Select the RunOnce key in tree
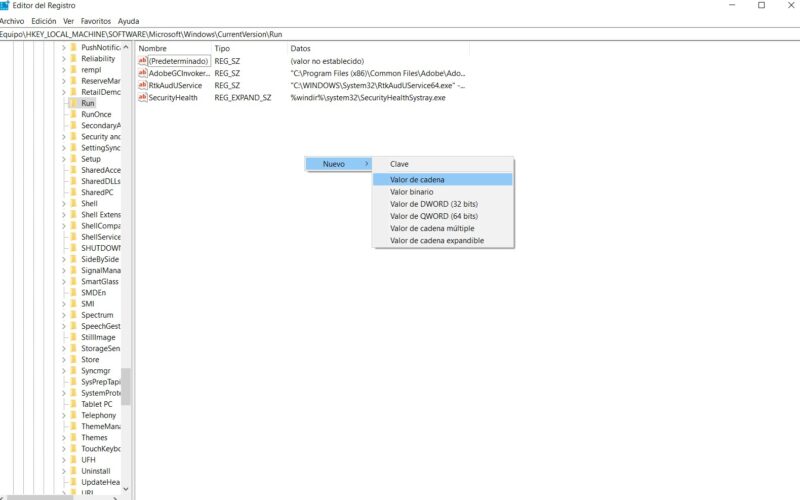800x500 pixels. point(96,114)
